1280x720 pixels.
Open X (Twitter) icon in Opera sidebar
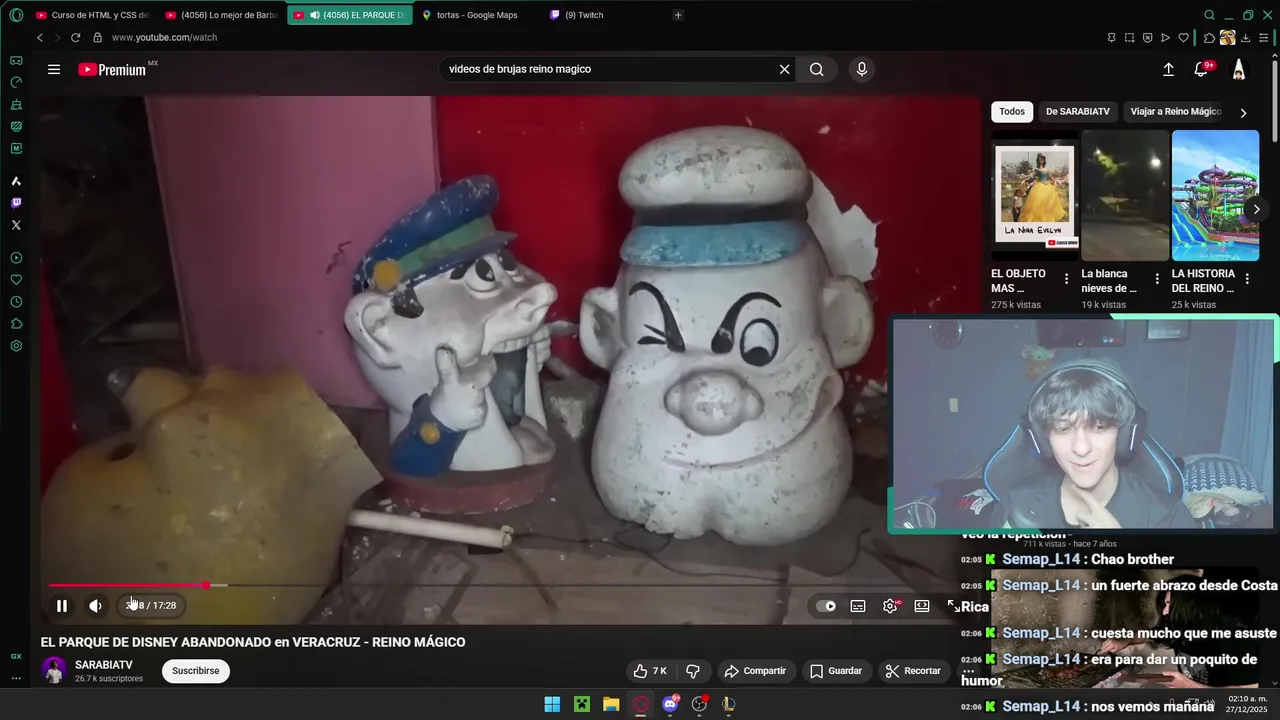pyautogui.click(x=16, y=225)
